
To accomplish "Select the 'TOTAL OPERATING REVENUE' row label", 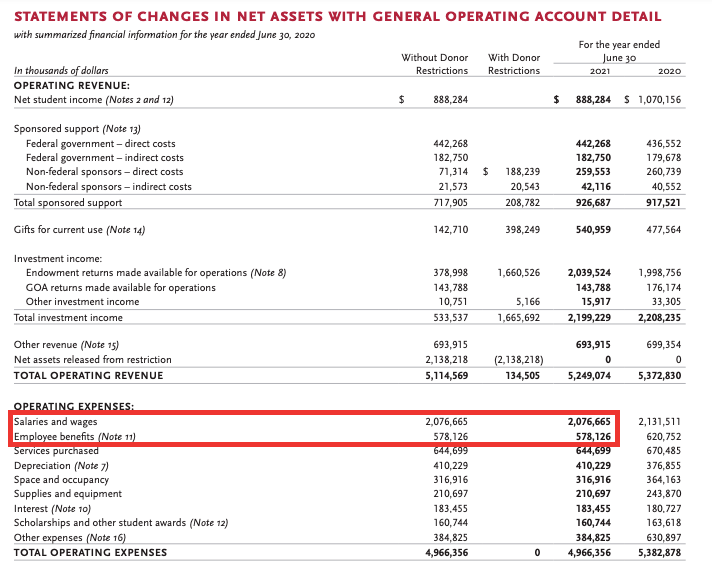I will (89, 376).
